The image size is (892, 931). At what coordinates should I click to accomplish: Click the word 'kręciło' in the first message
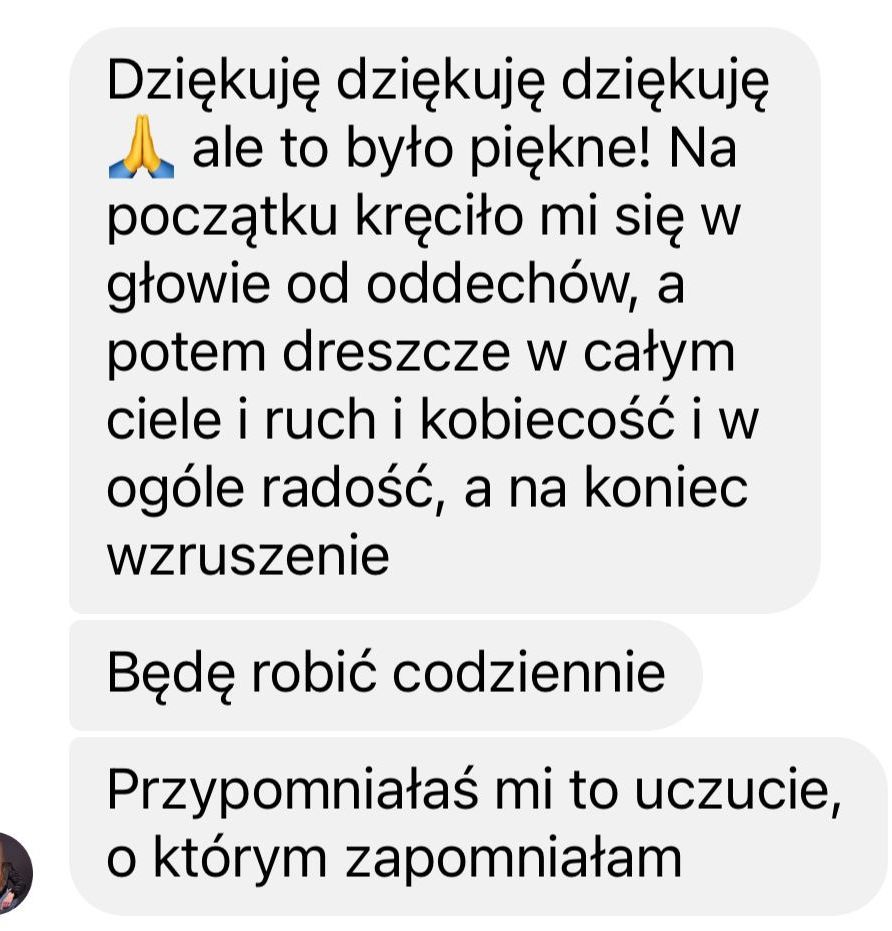click(441, 217)
